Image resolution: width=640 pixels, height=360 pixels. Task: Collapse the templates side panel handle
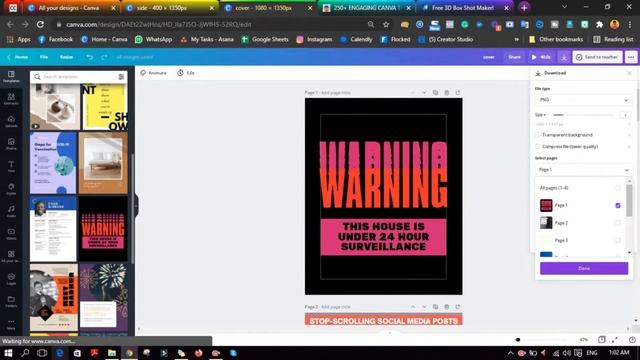click(136, 205)
